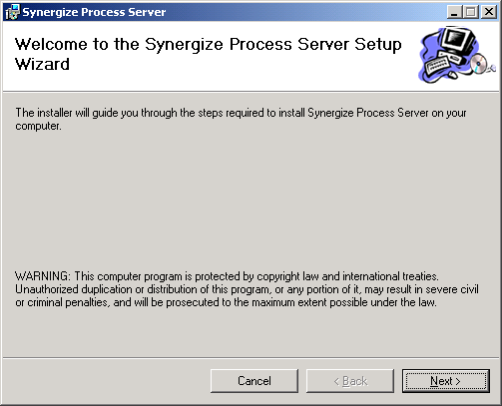Click the word 'Wizard' in the heading
The image size is (502, 406).
tap(42, 64)
